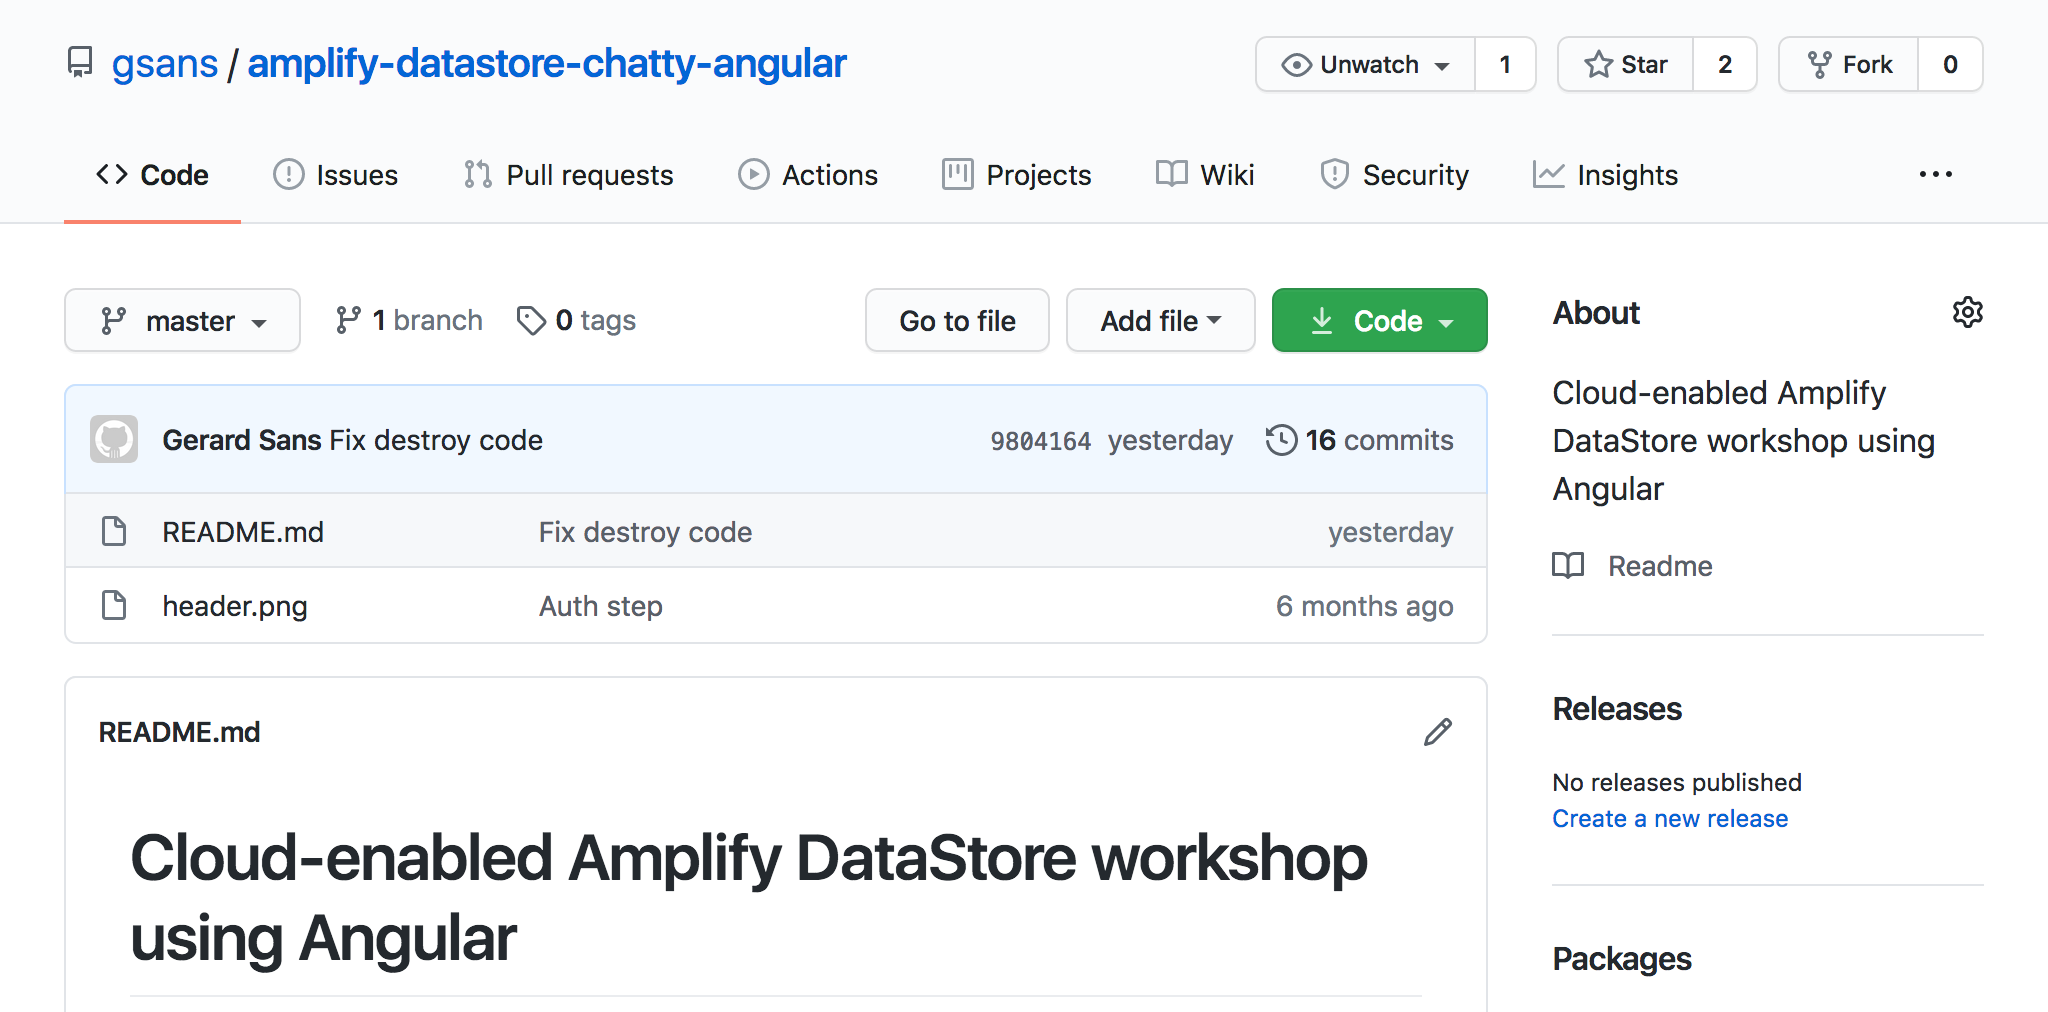Open the Wiki tab
The width and height of the screenshot is (2048, 1012).
click(x=1205, y=175)
